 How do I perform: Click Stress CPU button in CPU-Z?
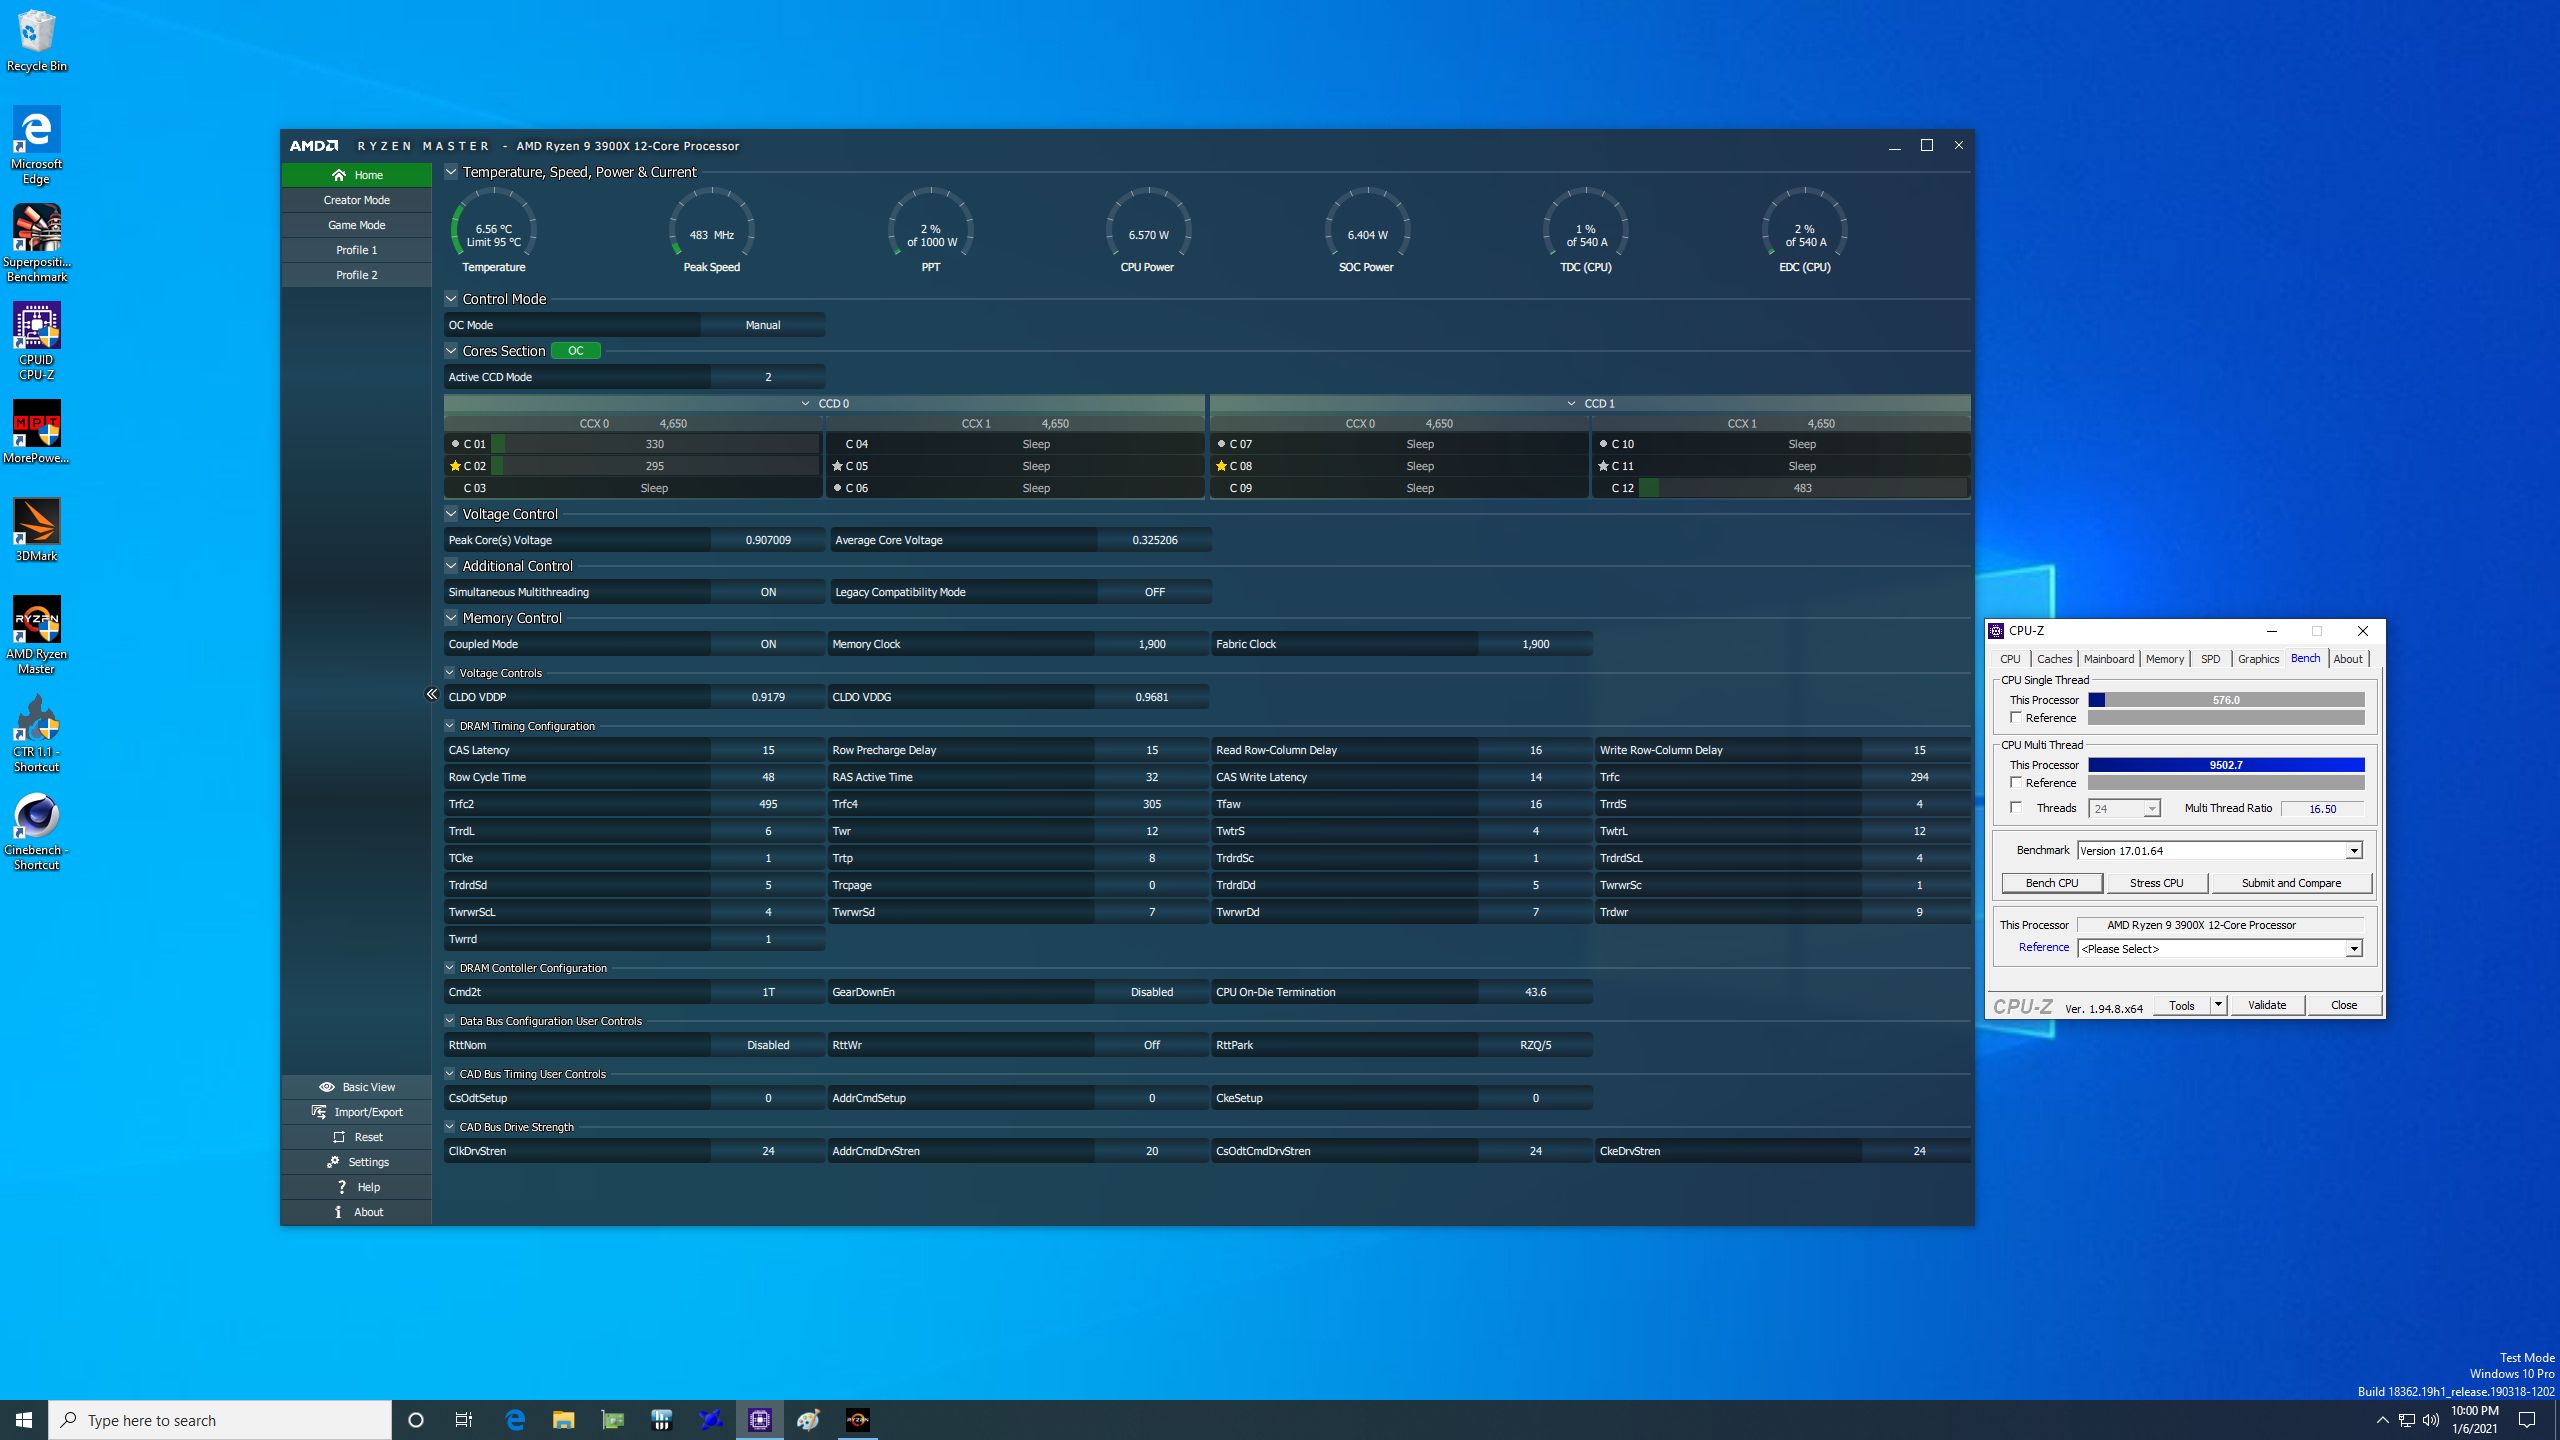(x=2156, y=883)
